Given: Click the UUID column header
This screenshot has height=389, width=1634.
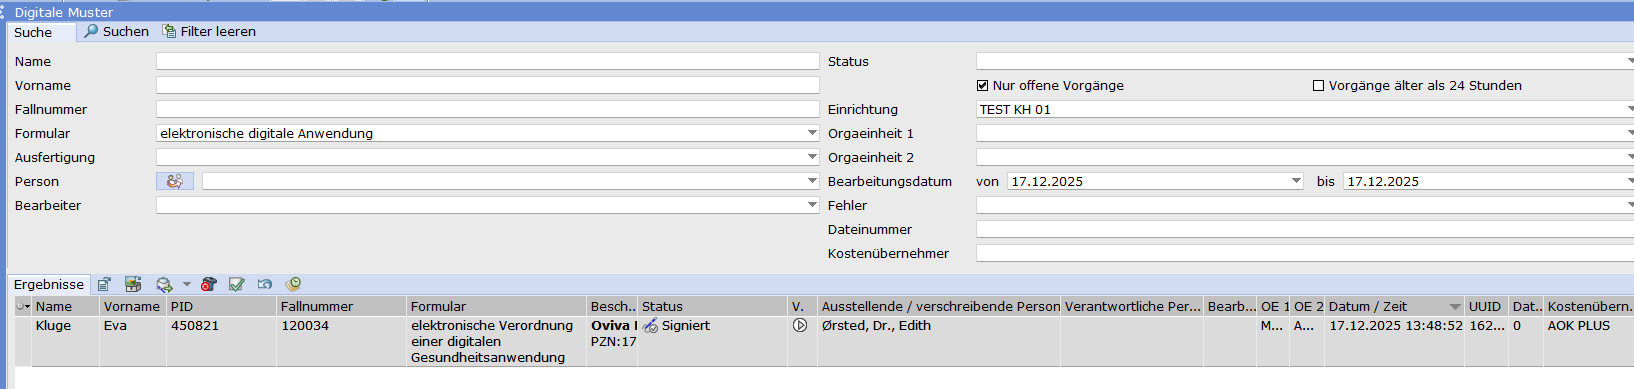Looking at the screenshot, I should click(1486, 307).
